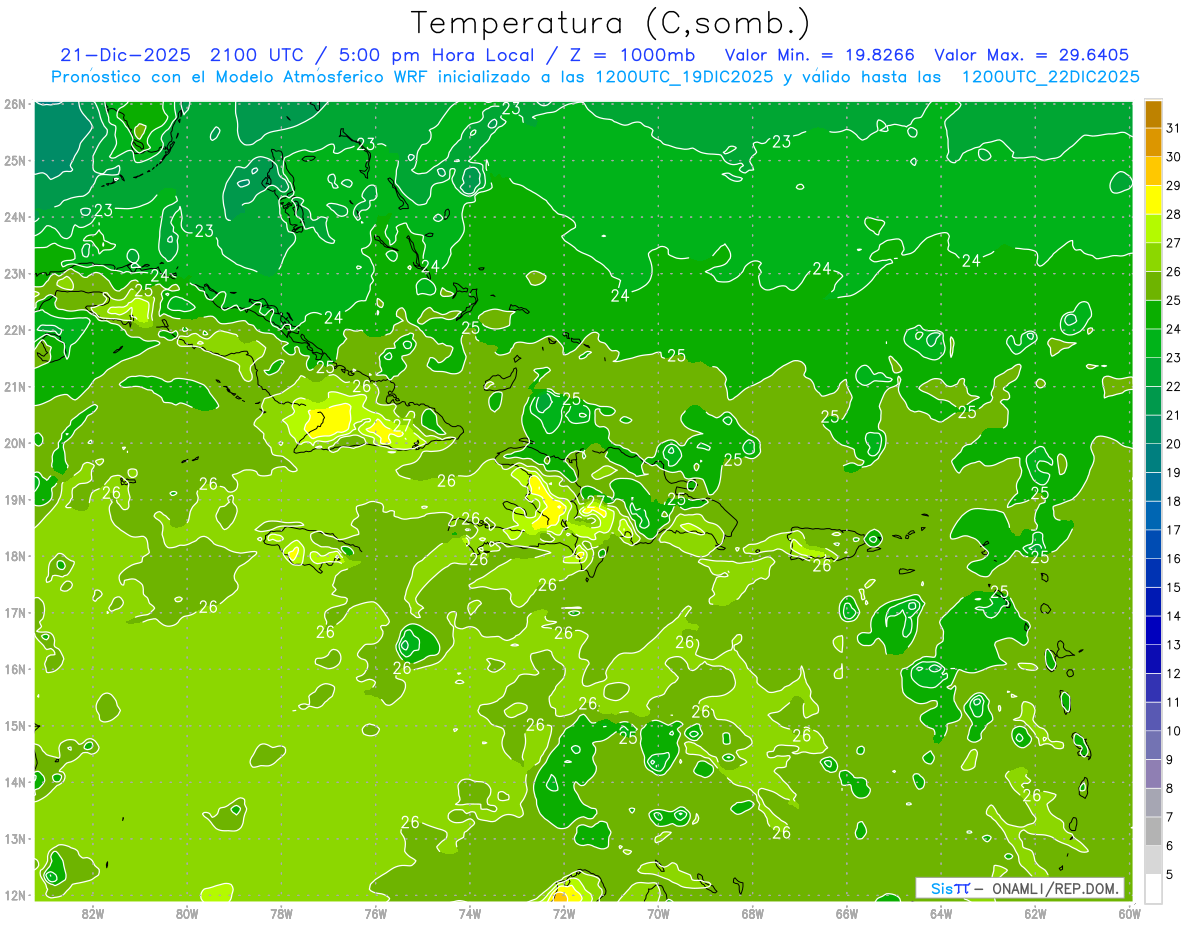Click the dark orange legend swatch above 31
1200x927 pixels.
pyautogui.click(x=1154, y=113)
